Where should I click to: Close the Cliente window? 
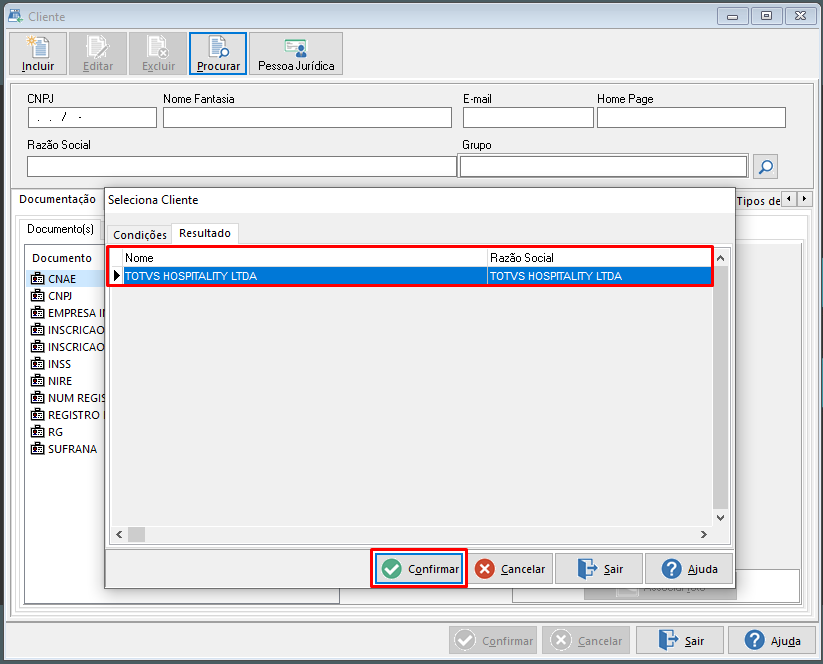tap(800, 16)
